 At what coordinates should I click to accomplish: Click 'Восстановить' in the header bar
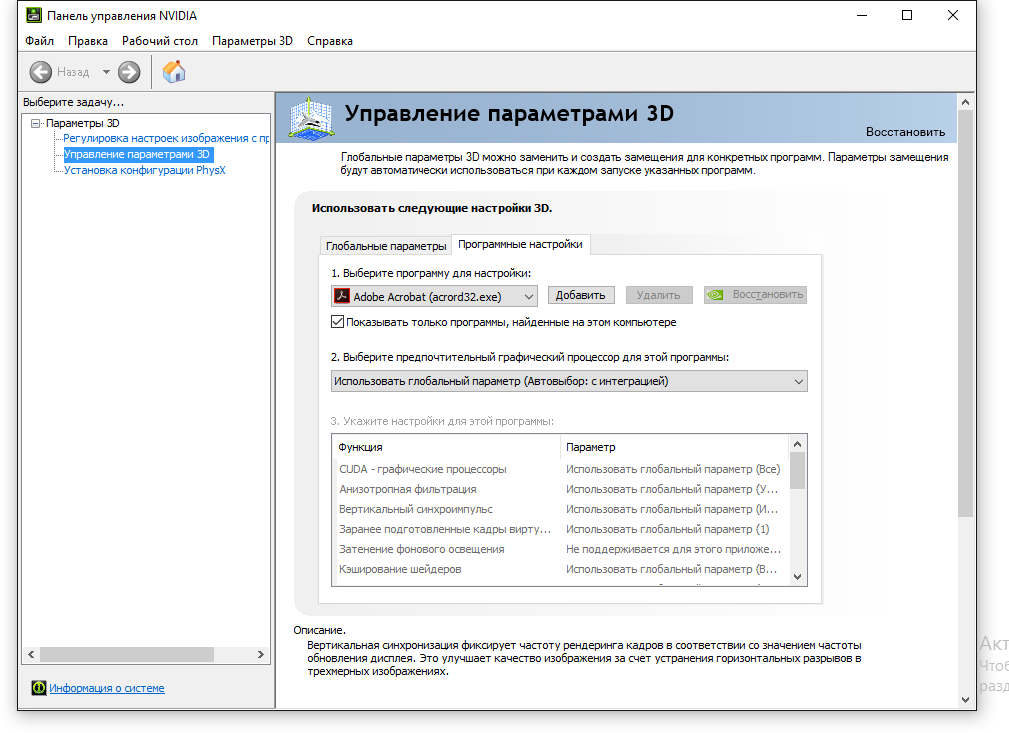904,131
